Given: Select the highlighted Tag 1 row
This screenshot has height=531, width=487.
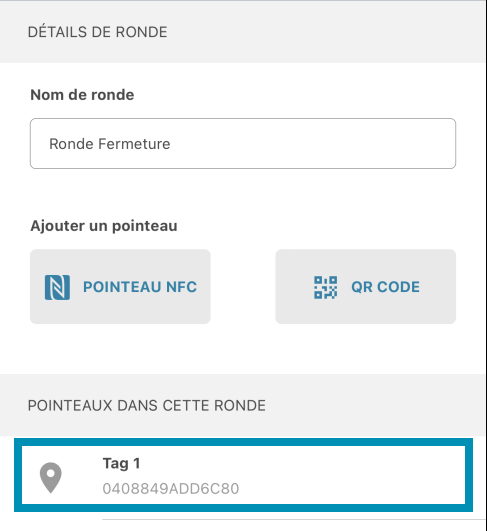Looking at the screenshot, I should coord(243,475).
